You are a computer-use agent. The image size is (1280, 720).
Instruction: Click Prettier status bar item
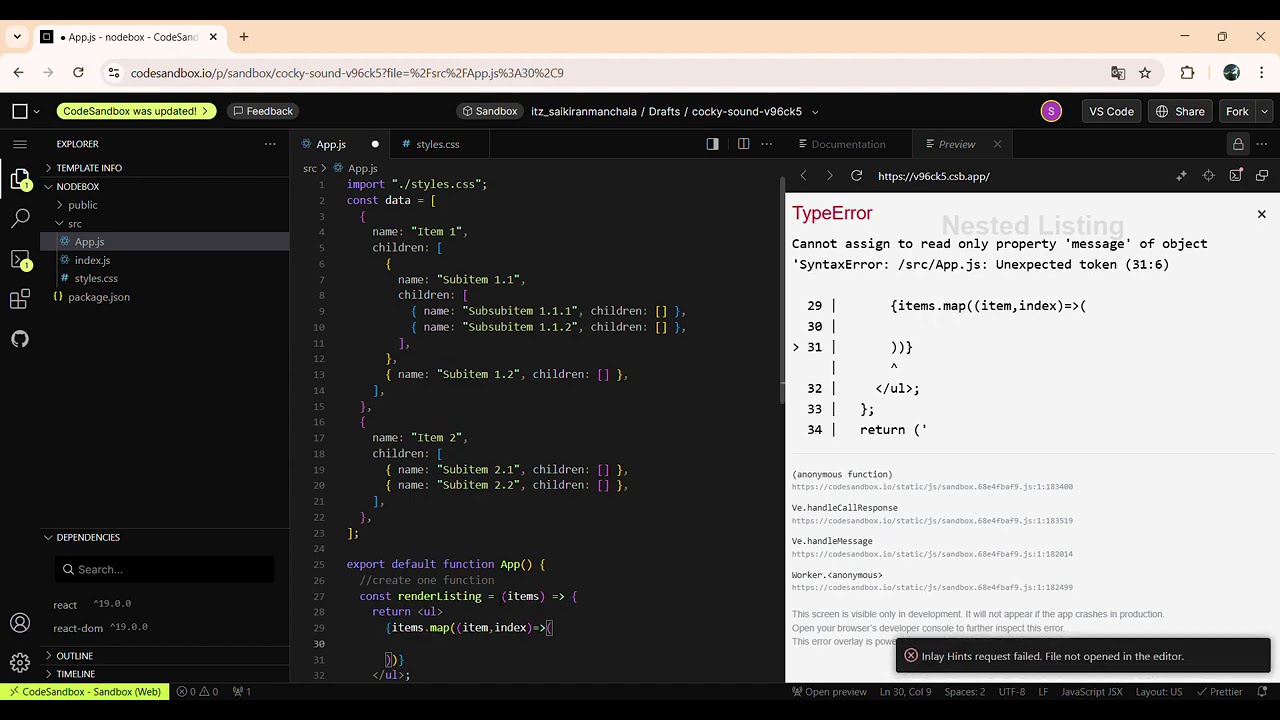point(1218,692)
